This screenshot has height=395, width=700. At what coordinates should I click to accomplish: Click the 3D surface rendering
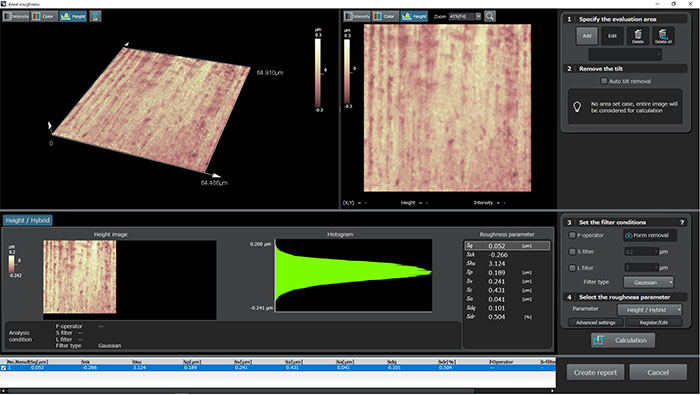click(x=151, y=109)
